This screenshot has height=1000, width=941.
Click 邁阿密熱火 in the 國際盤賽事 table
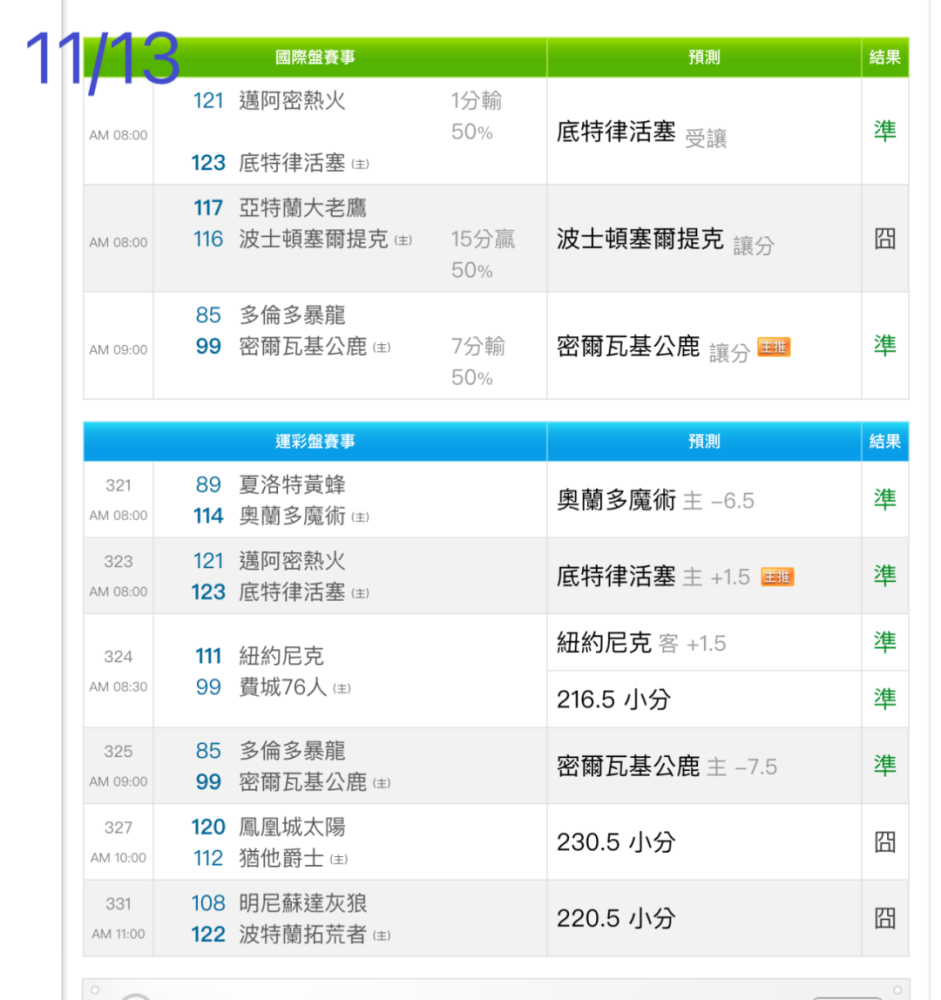(292, 101)
